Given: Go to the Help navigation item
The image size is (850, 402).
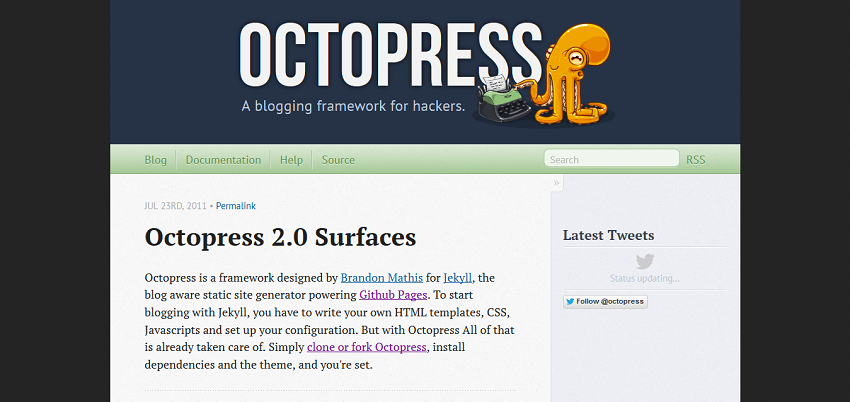Looking at the screenshot, I should point(291,160).
